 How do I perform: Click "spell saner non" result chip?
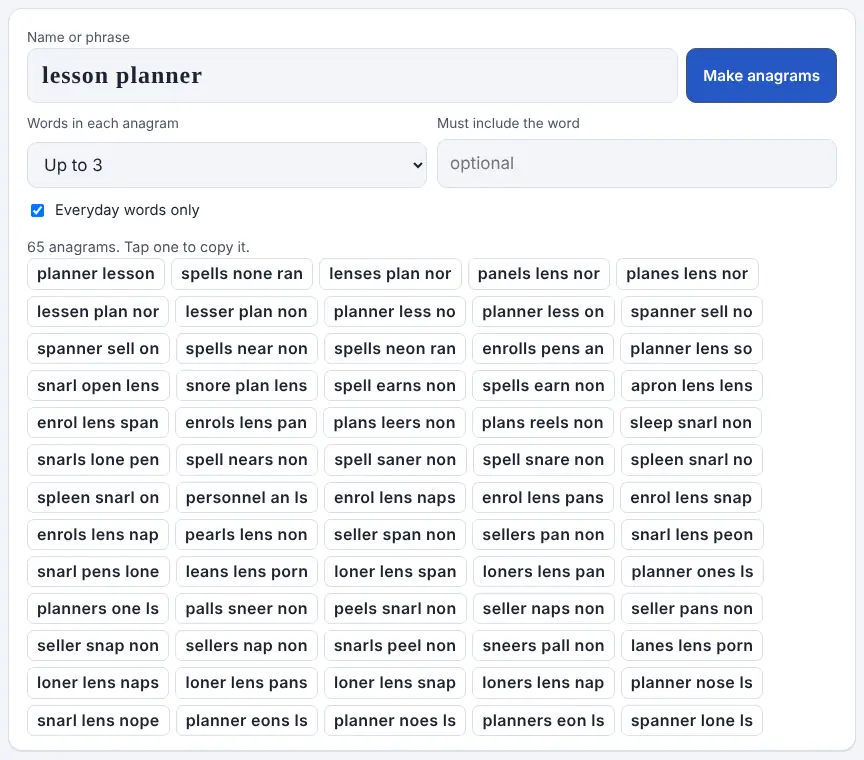tap(395, 460)
